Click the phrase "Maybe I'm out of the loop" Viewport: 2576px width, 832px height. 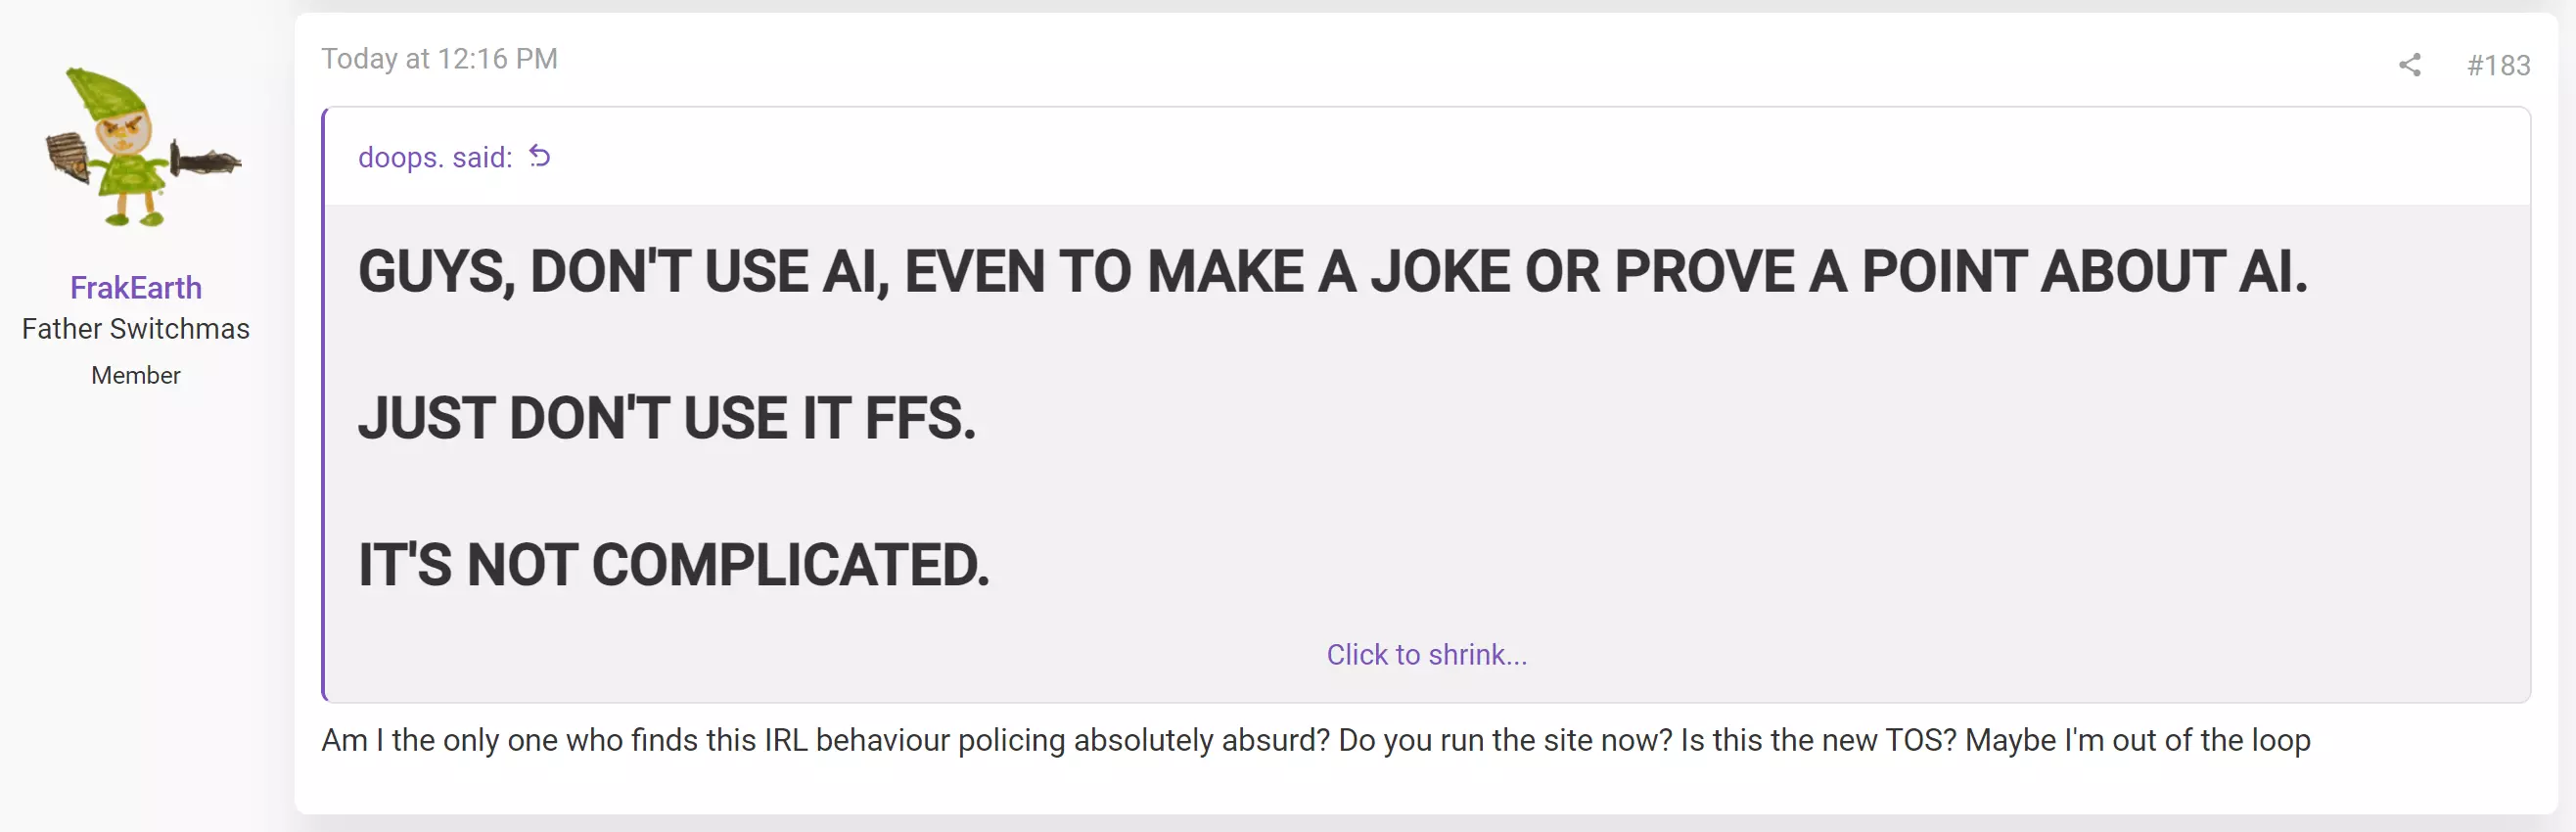[x=2137, y=740]
